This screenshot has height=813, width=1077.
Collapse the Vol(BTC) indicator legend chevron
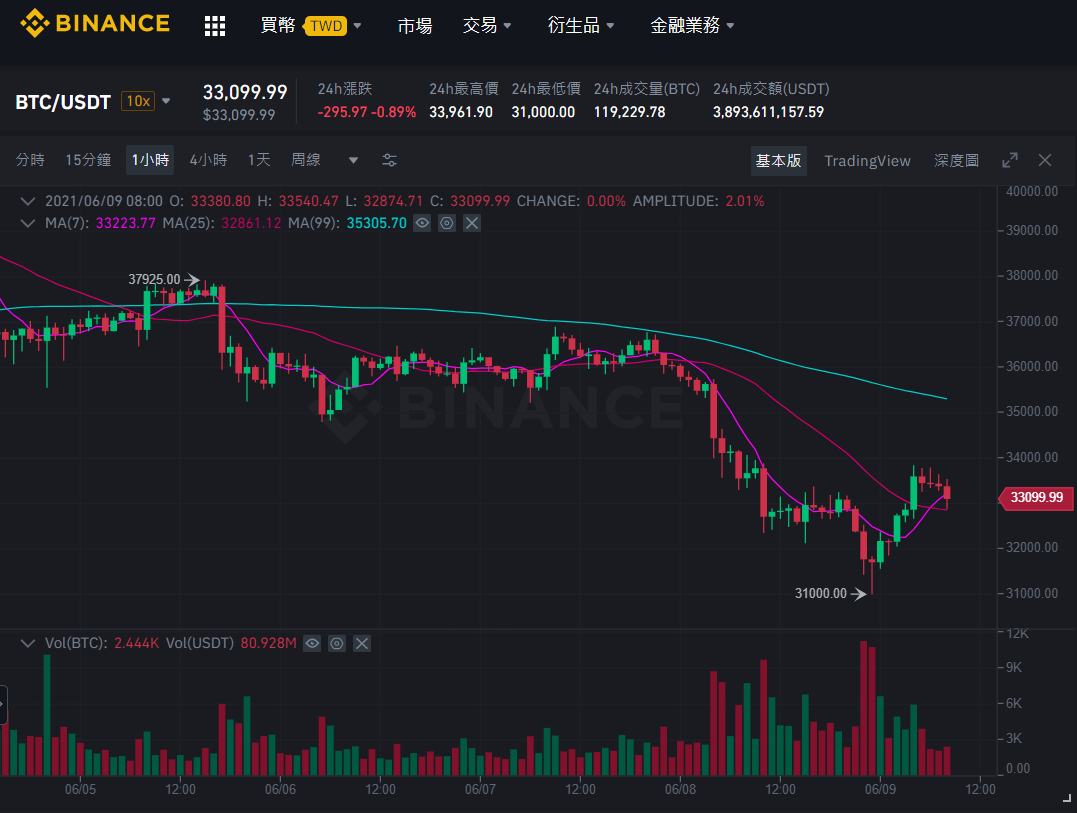pyautogui.click(x=27, y=643)
